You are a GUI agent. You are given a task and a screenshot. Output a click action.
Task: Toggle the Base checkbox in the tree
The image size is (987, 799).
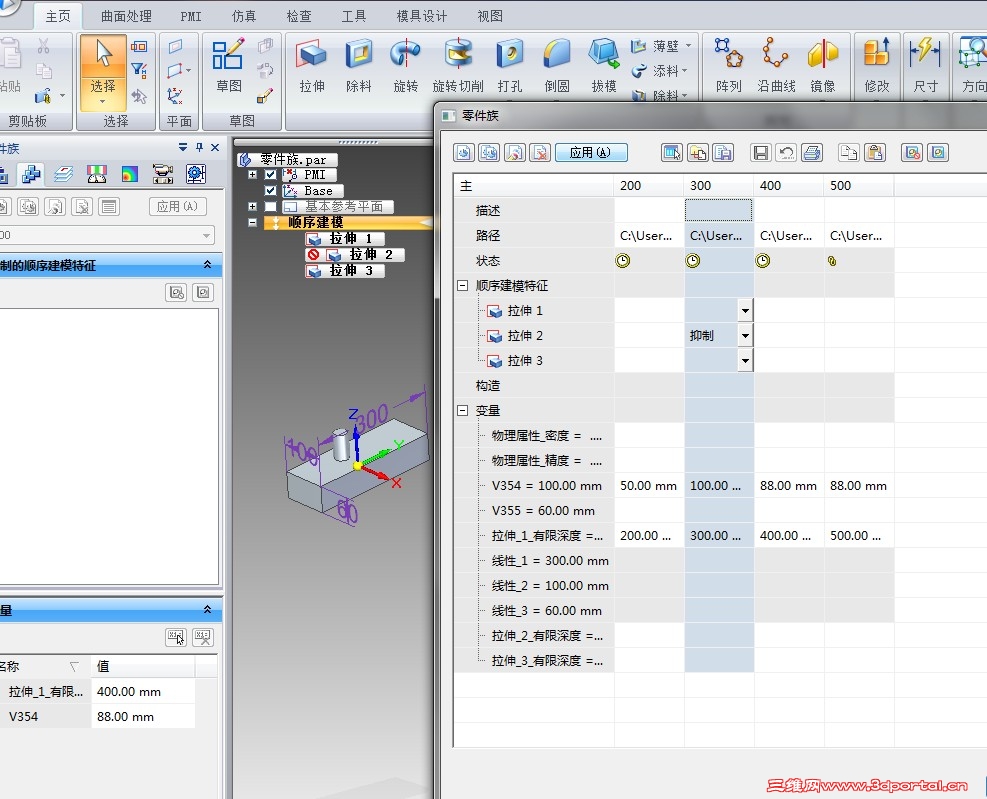click(271, 190)
